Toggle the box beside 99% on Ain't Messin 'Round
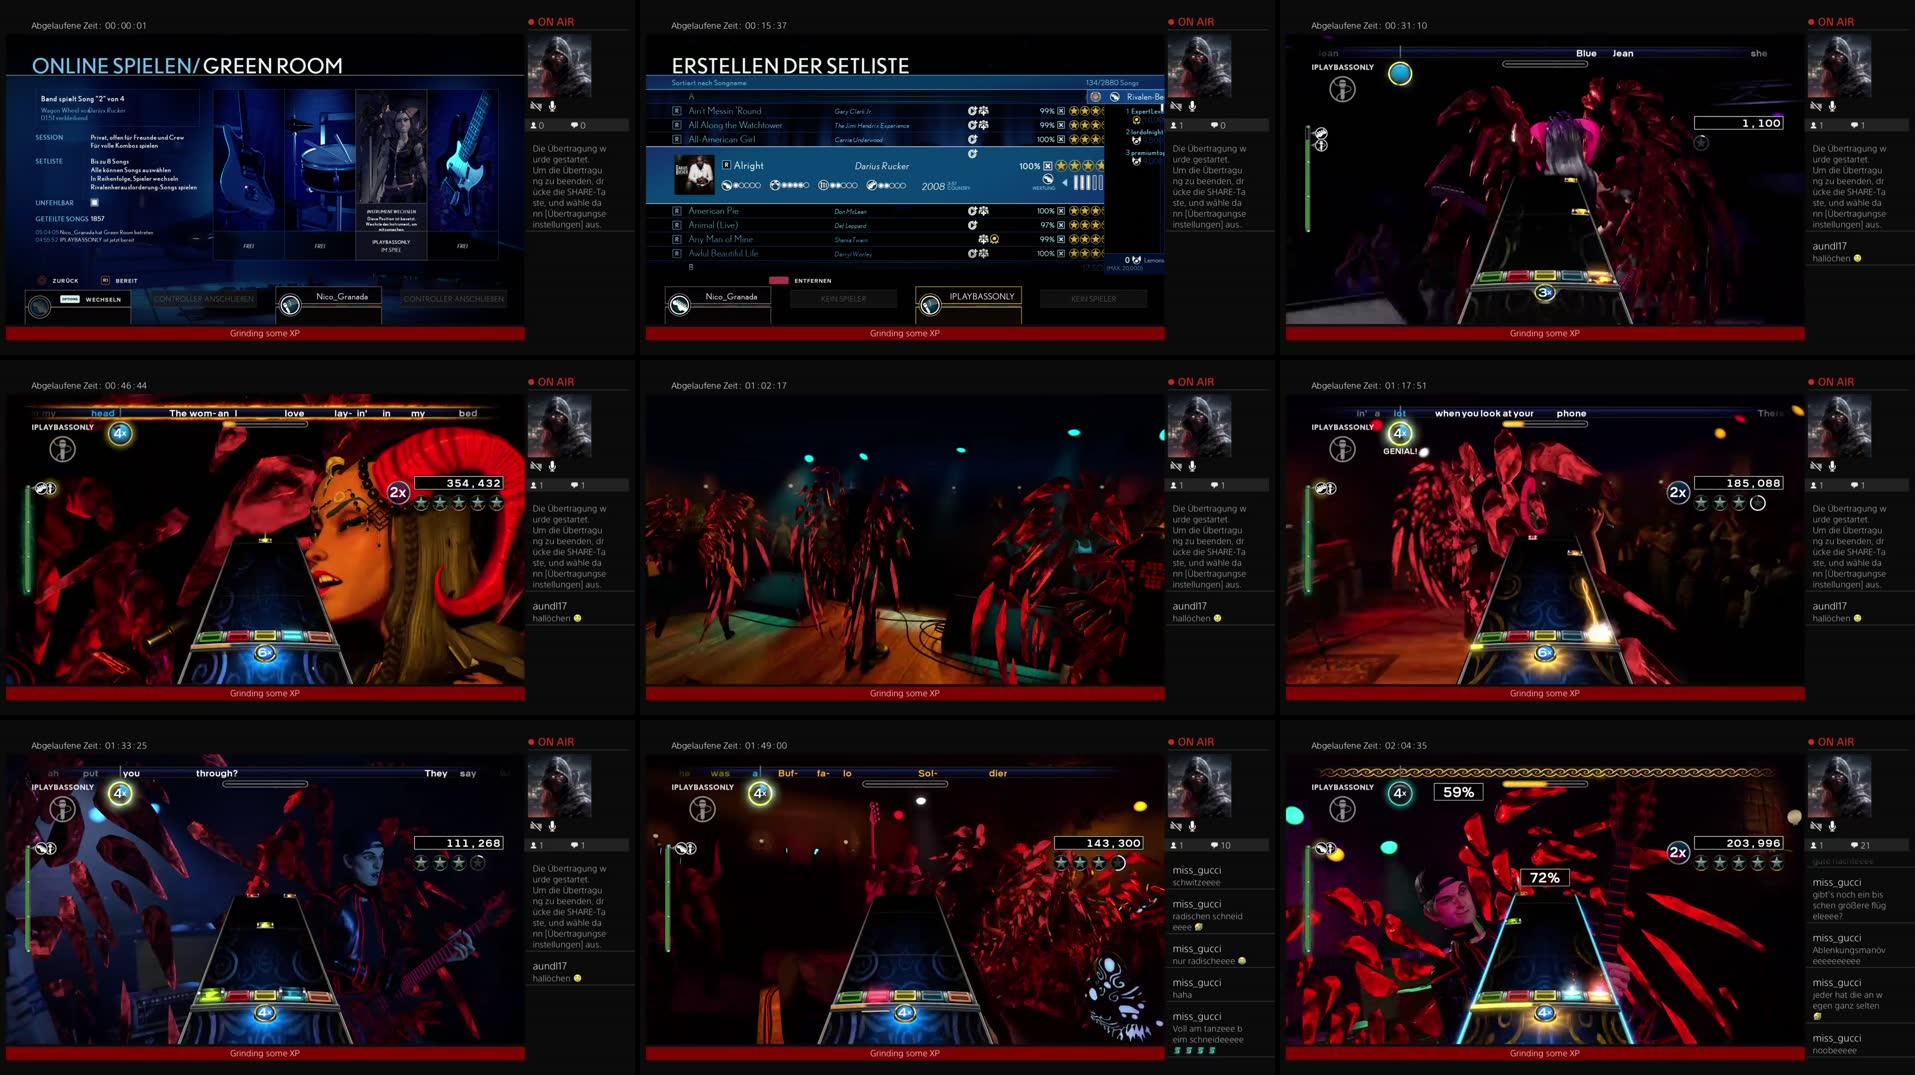The image size is (1915, 1075). (1061, 111)
